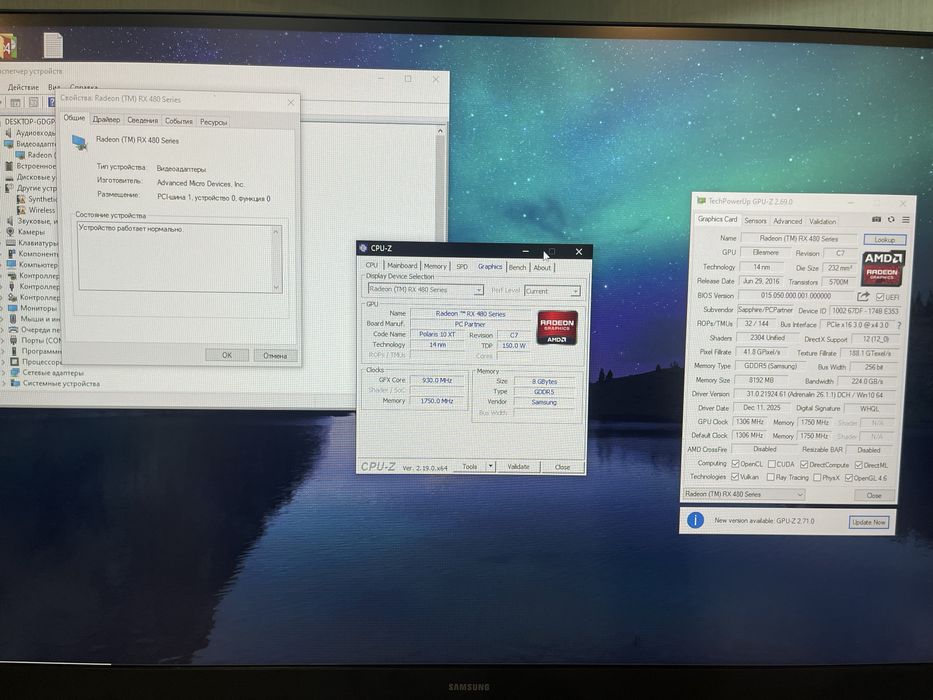Image resolution: width=933 pixels, height=700 pixels.
Task: Click the Tools button in CPU-Z
Action: [469, 467]
